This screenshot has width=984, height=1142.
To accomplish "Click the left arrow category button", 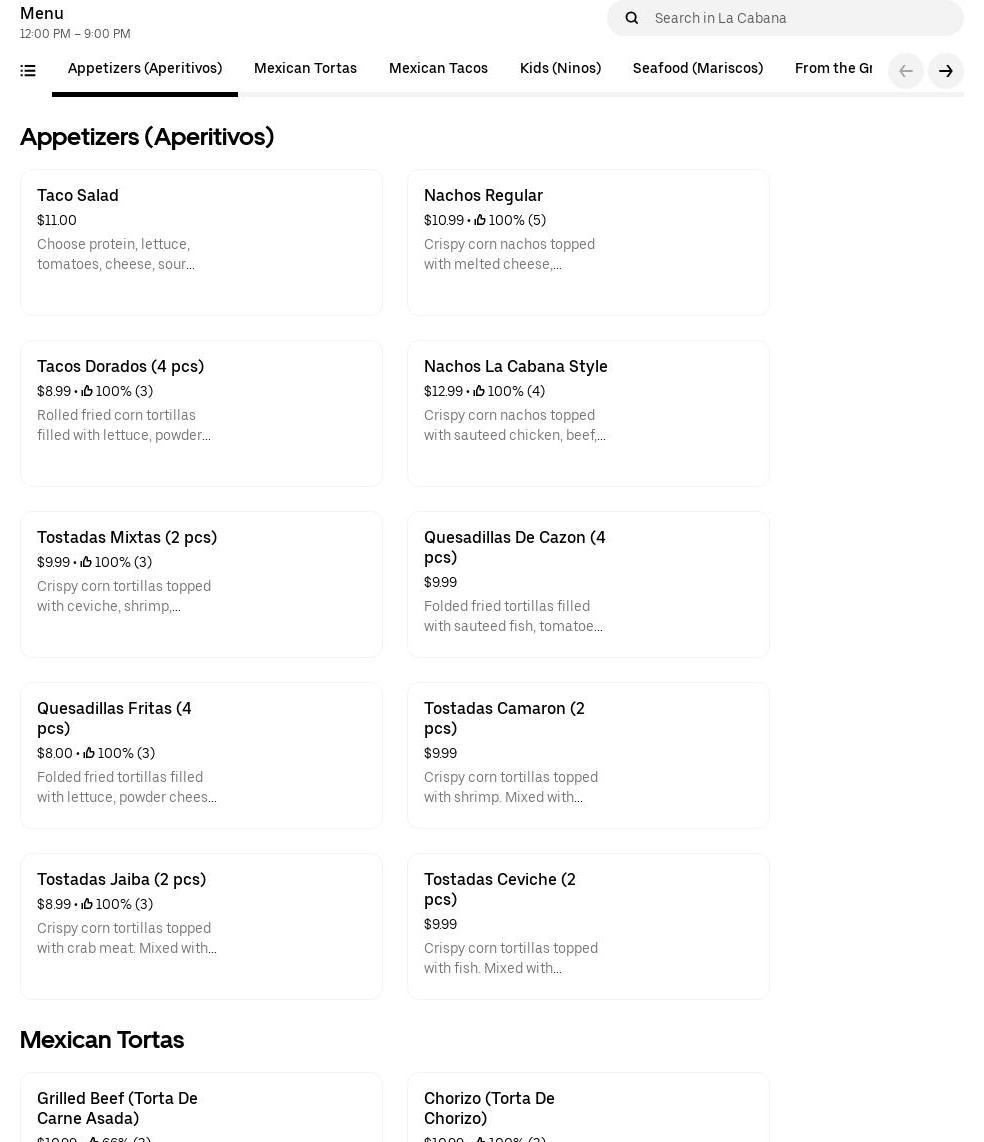I will [x=905, y=71].
